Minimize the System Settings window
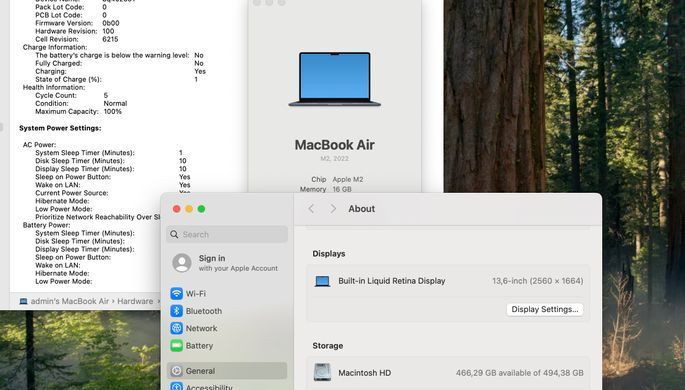Screen dimensions: 685x390 click(x=189, y=209)
